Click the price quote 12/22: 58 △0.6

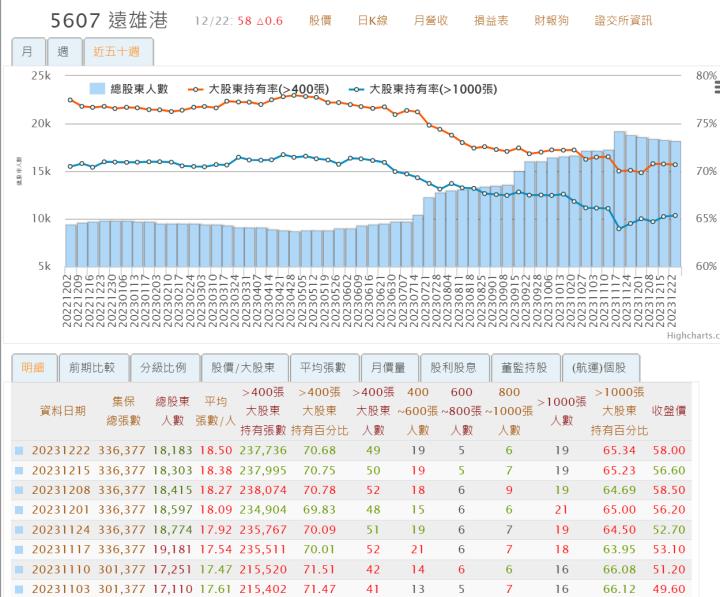(x=238, y=21)
